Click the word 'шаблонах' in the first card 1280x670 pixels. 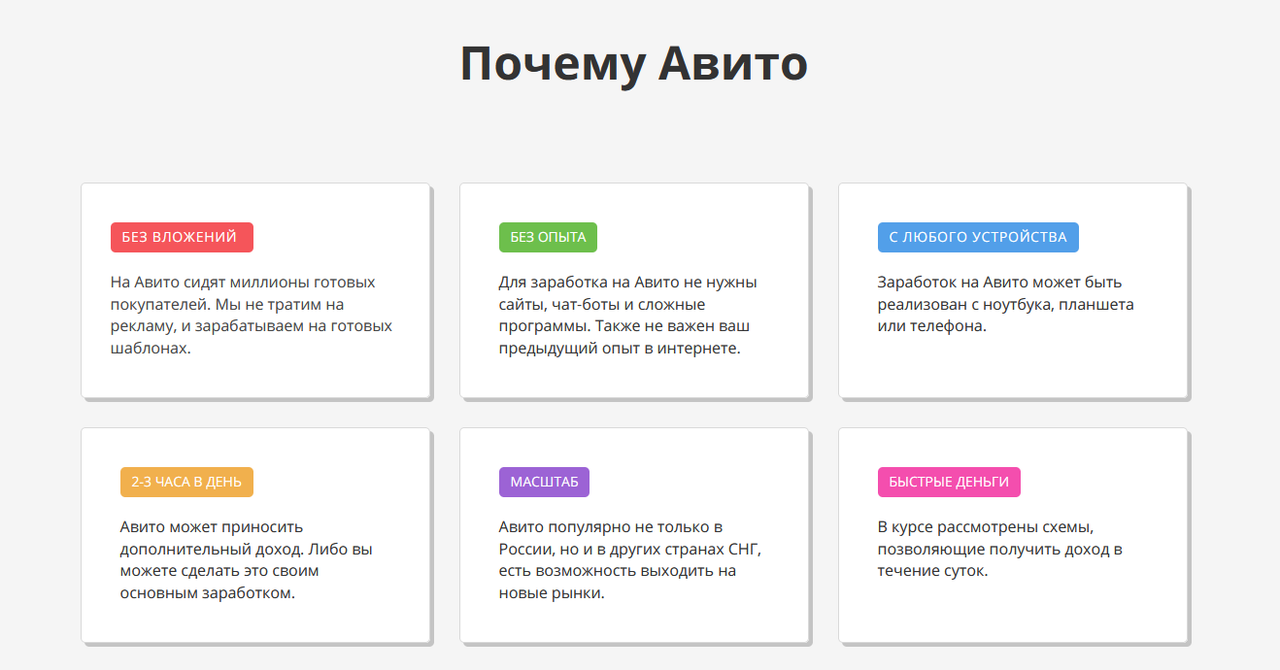click(x=150, y=348)
